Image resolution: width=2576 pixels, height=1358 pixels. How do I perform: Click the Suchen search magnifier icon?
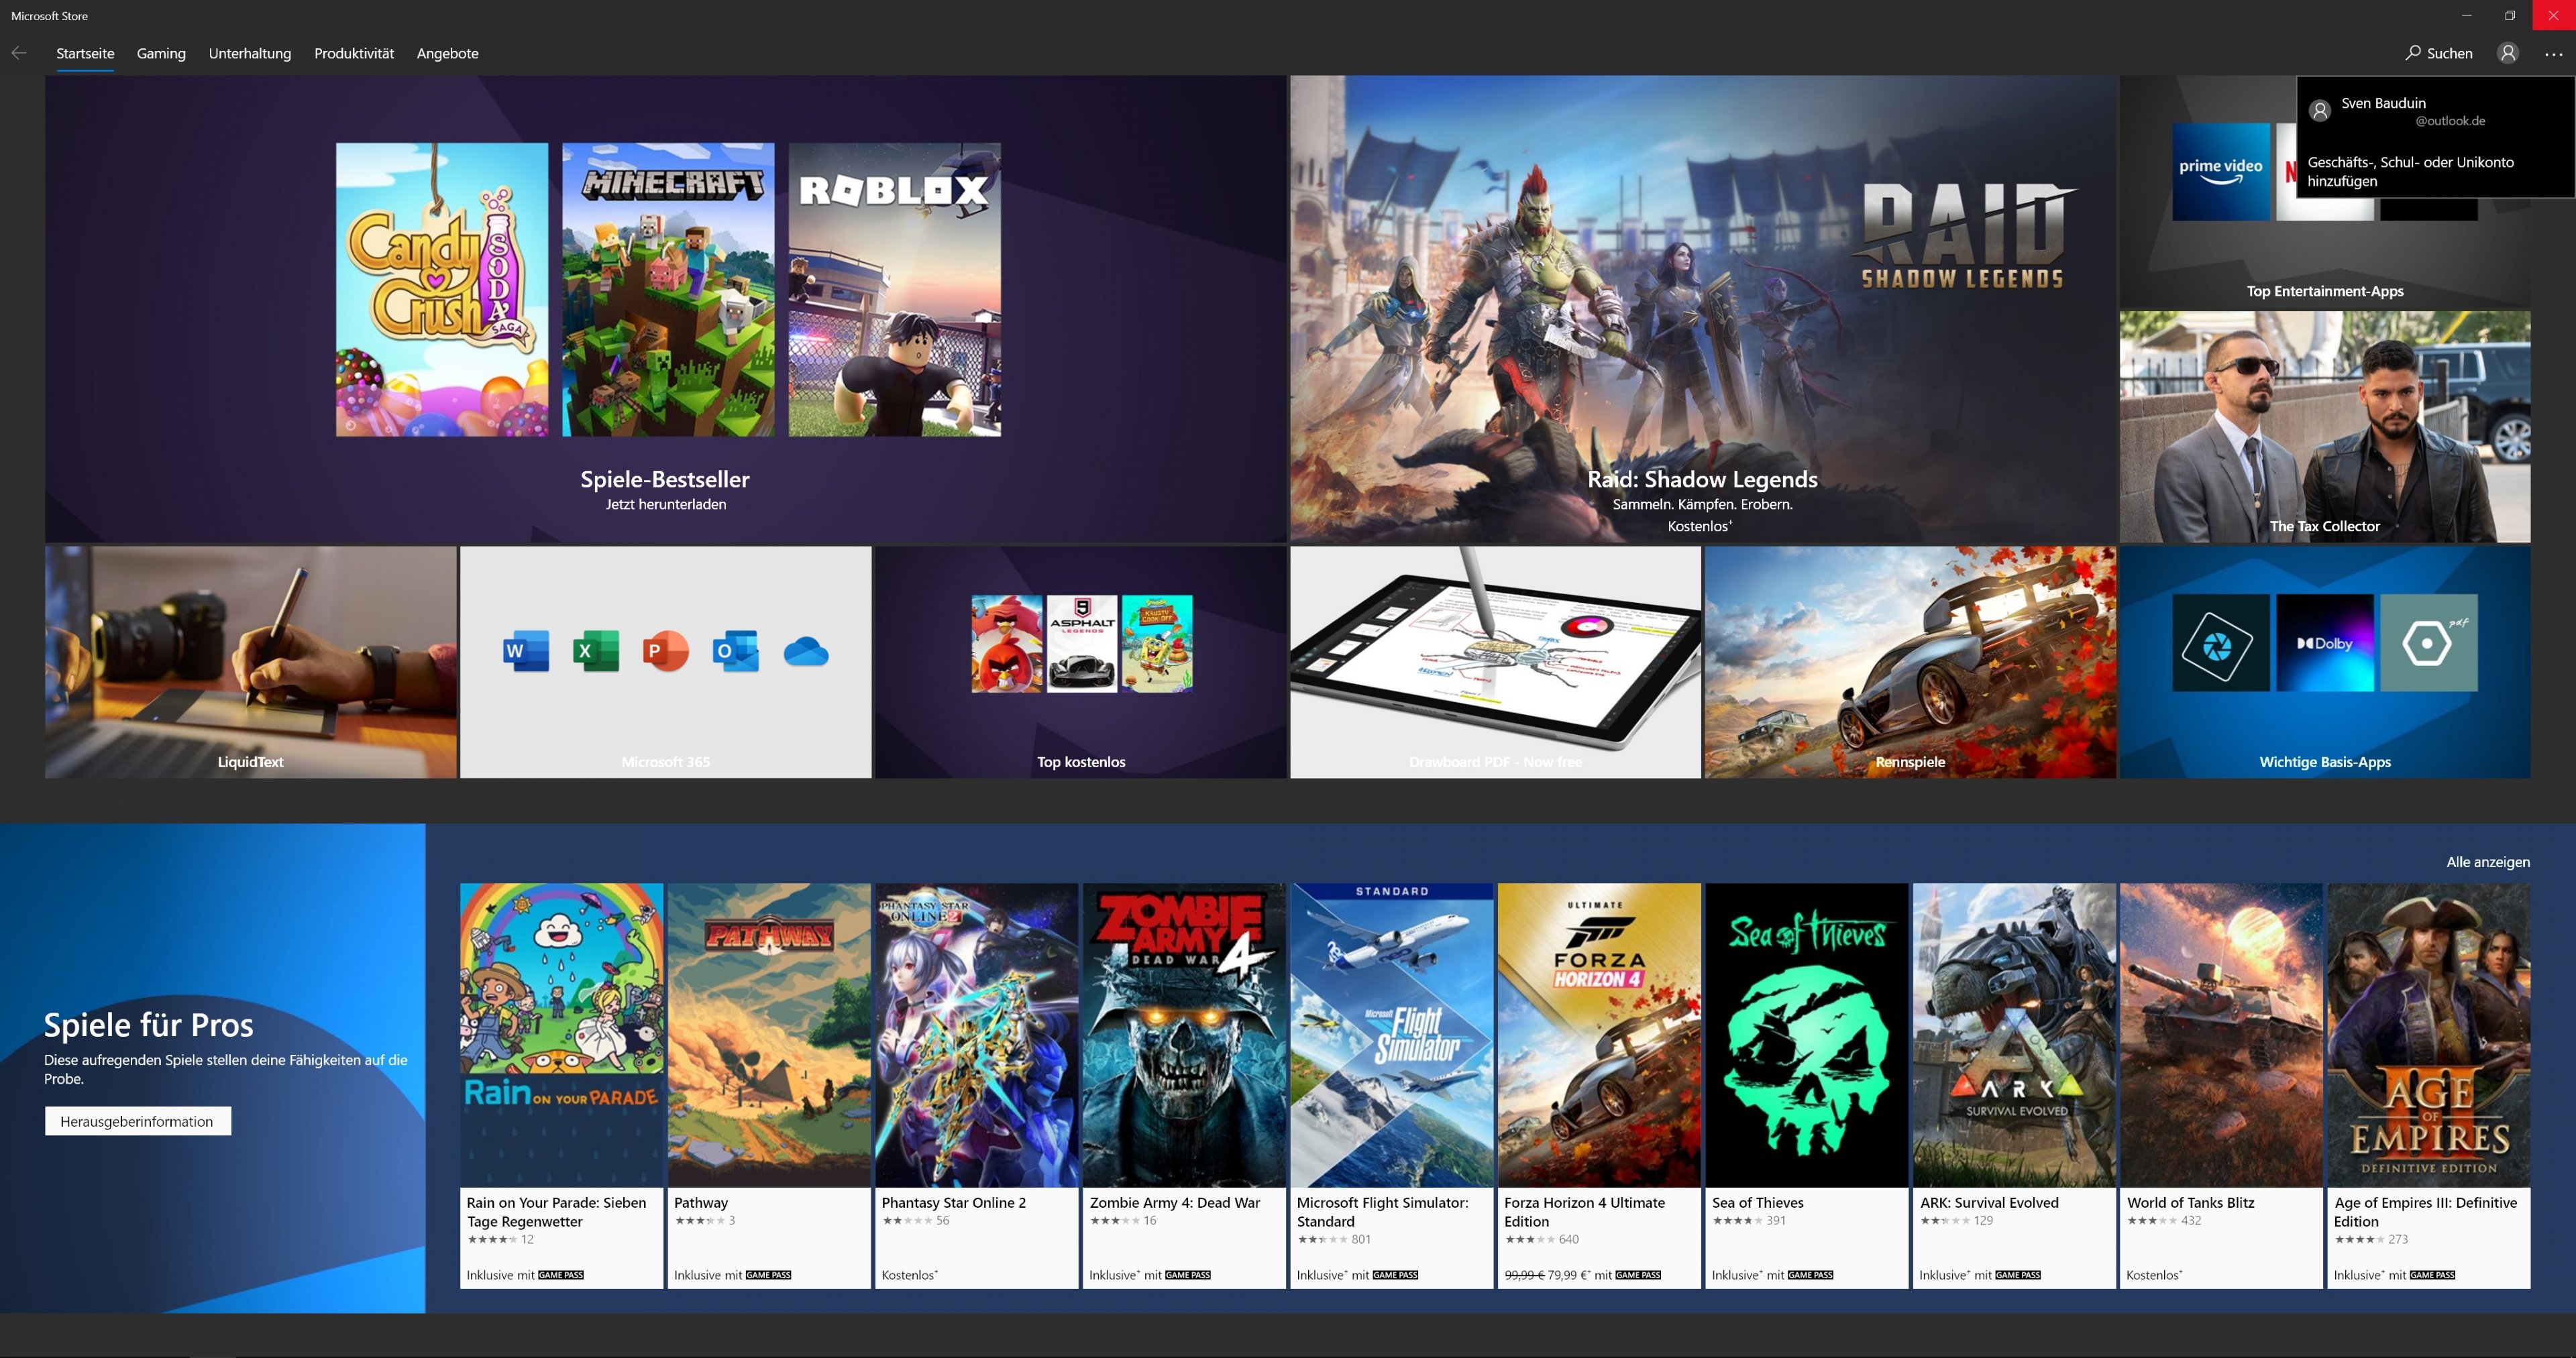click(x=2413, y=53)
